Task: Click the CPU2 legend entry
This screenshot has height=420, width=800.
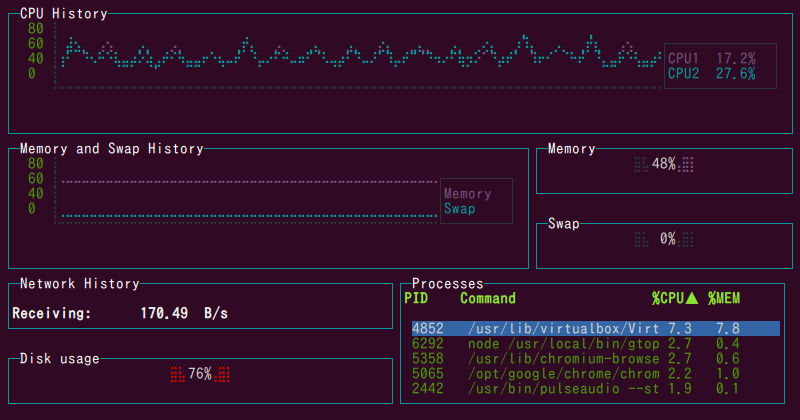Action: pyautogui.click(x=711, y=74)
